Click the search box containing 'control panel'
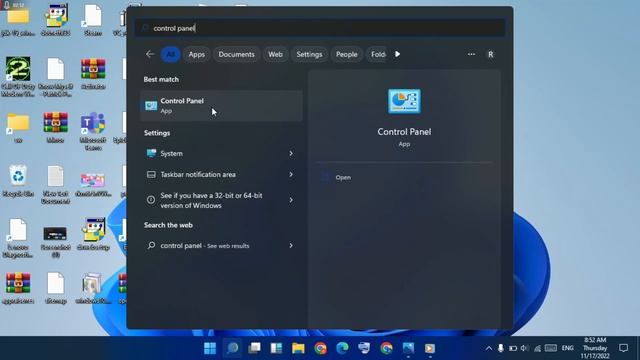Screen dimensions: 640x360 pyautogui.click(x=320, y=28)
